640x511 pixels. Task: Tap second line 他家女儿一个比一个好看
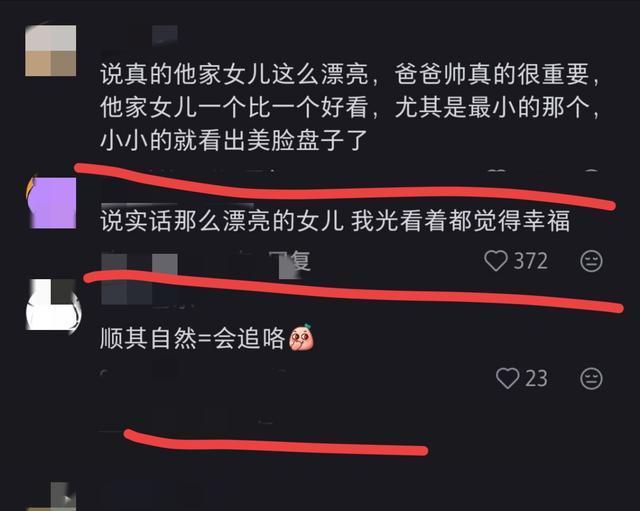(x=234, y=108)
